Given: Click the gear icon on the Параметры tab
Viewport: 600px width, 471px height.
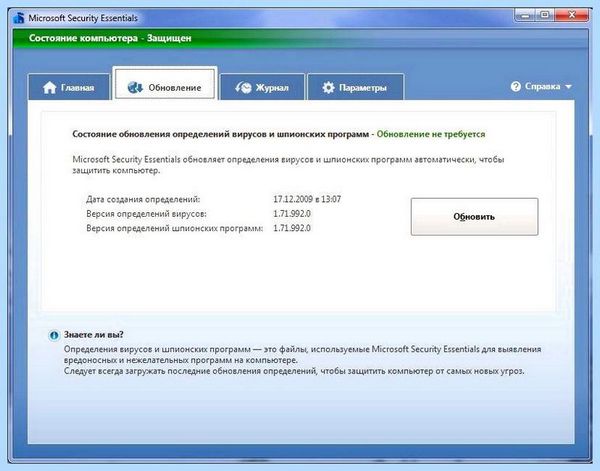Looking at the screenshot, I should [x=328, y=88].
